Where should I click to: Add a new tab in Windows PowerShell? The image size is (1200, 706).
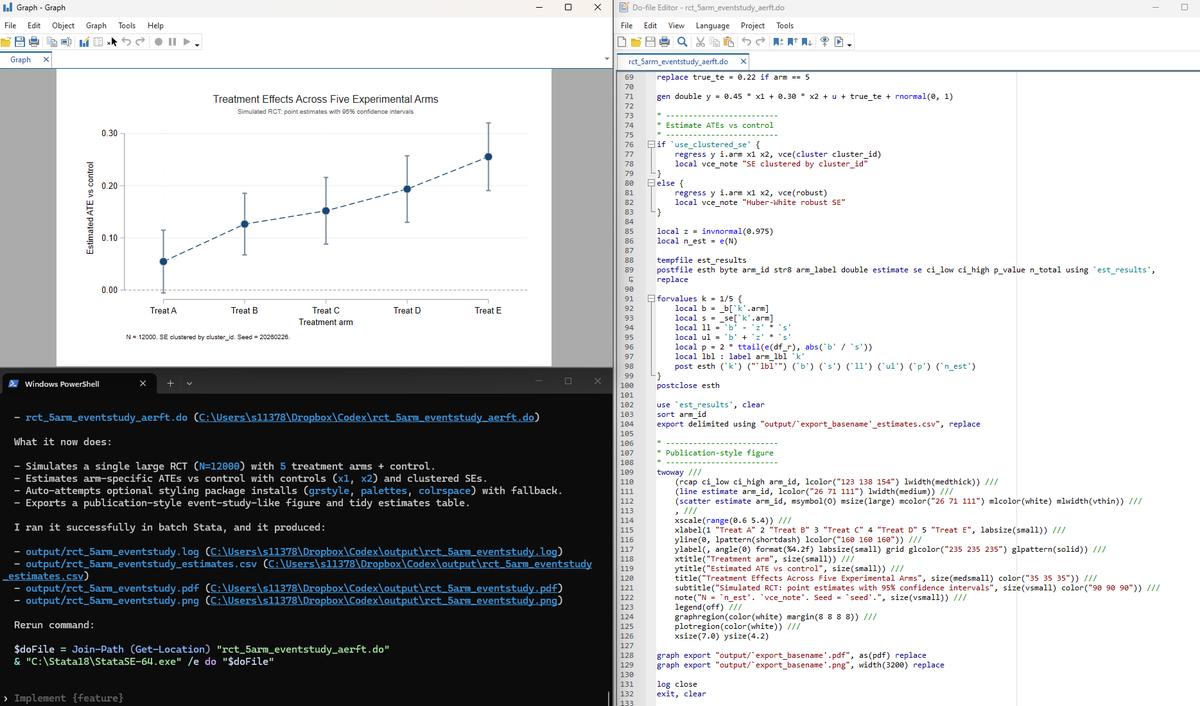pos(169,383)
